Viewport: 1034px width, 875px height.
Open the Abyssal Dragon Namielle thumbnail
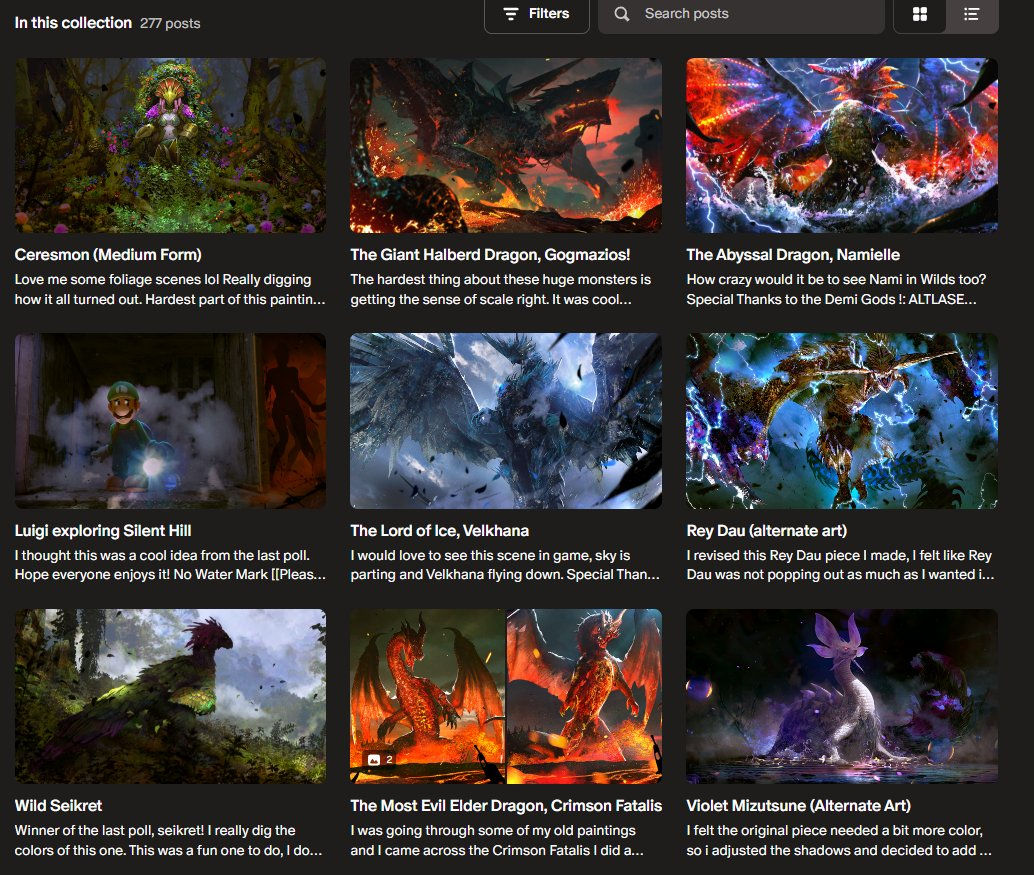coord(841,145)
